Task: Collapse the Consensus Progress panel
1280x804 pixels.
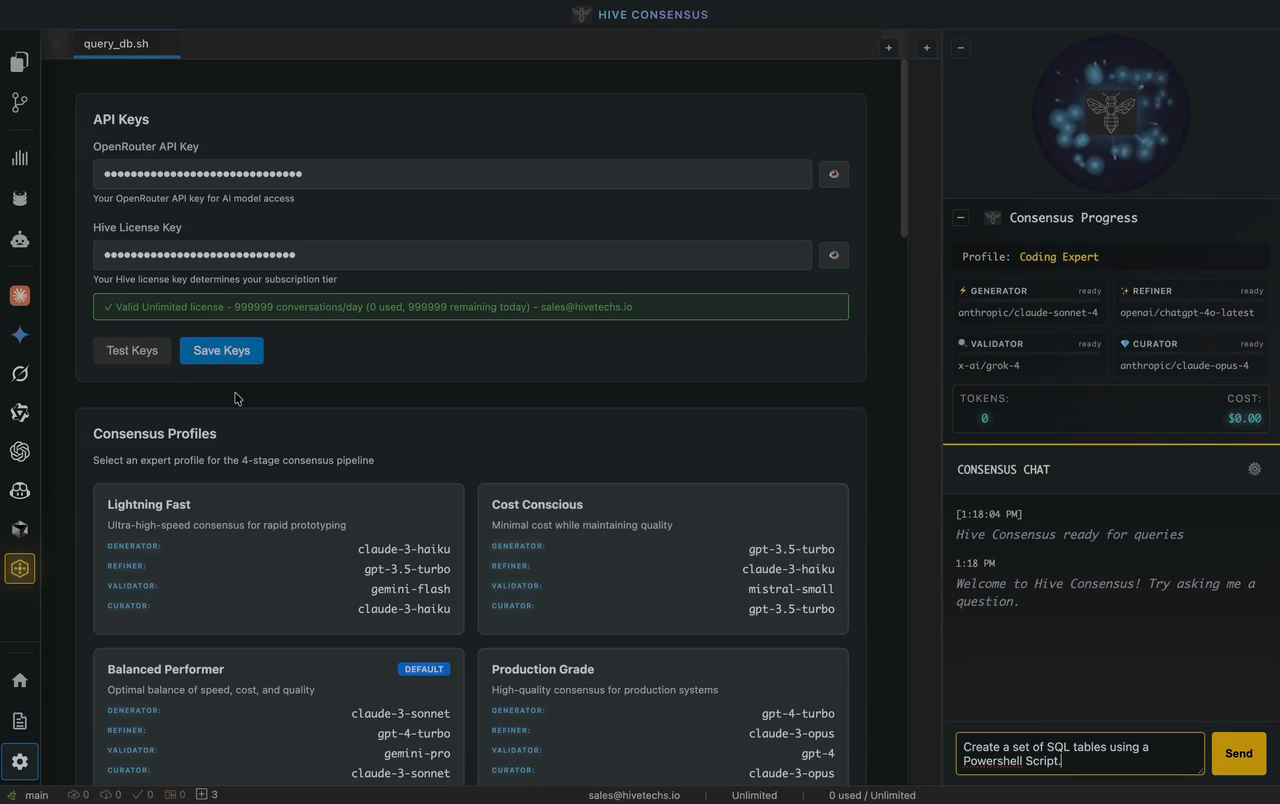Action: (x=961, y=217)
